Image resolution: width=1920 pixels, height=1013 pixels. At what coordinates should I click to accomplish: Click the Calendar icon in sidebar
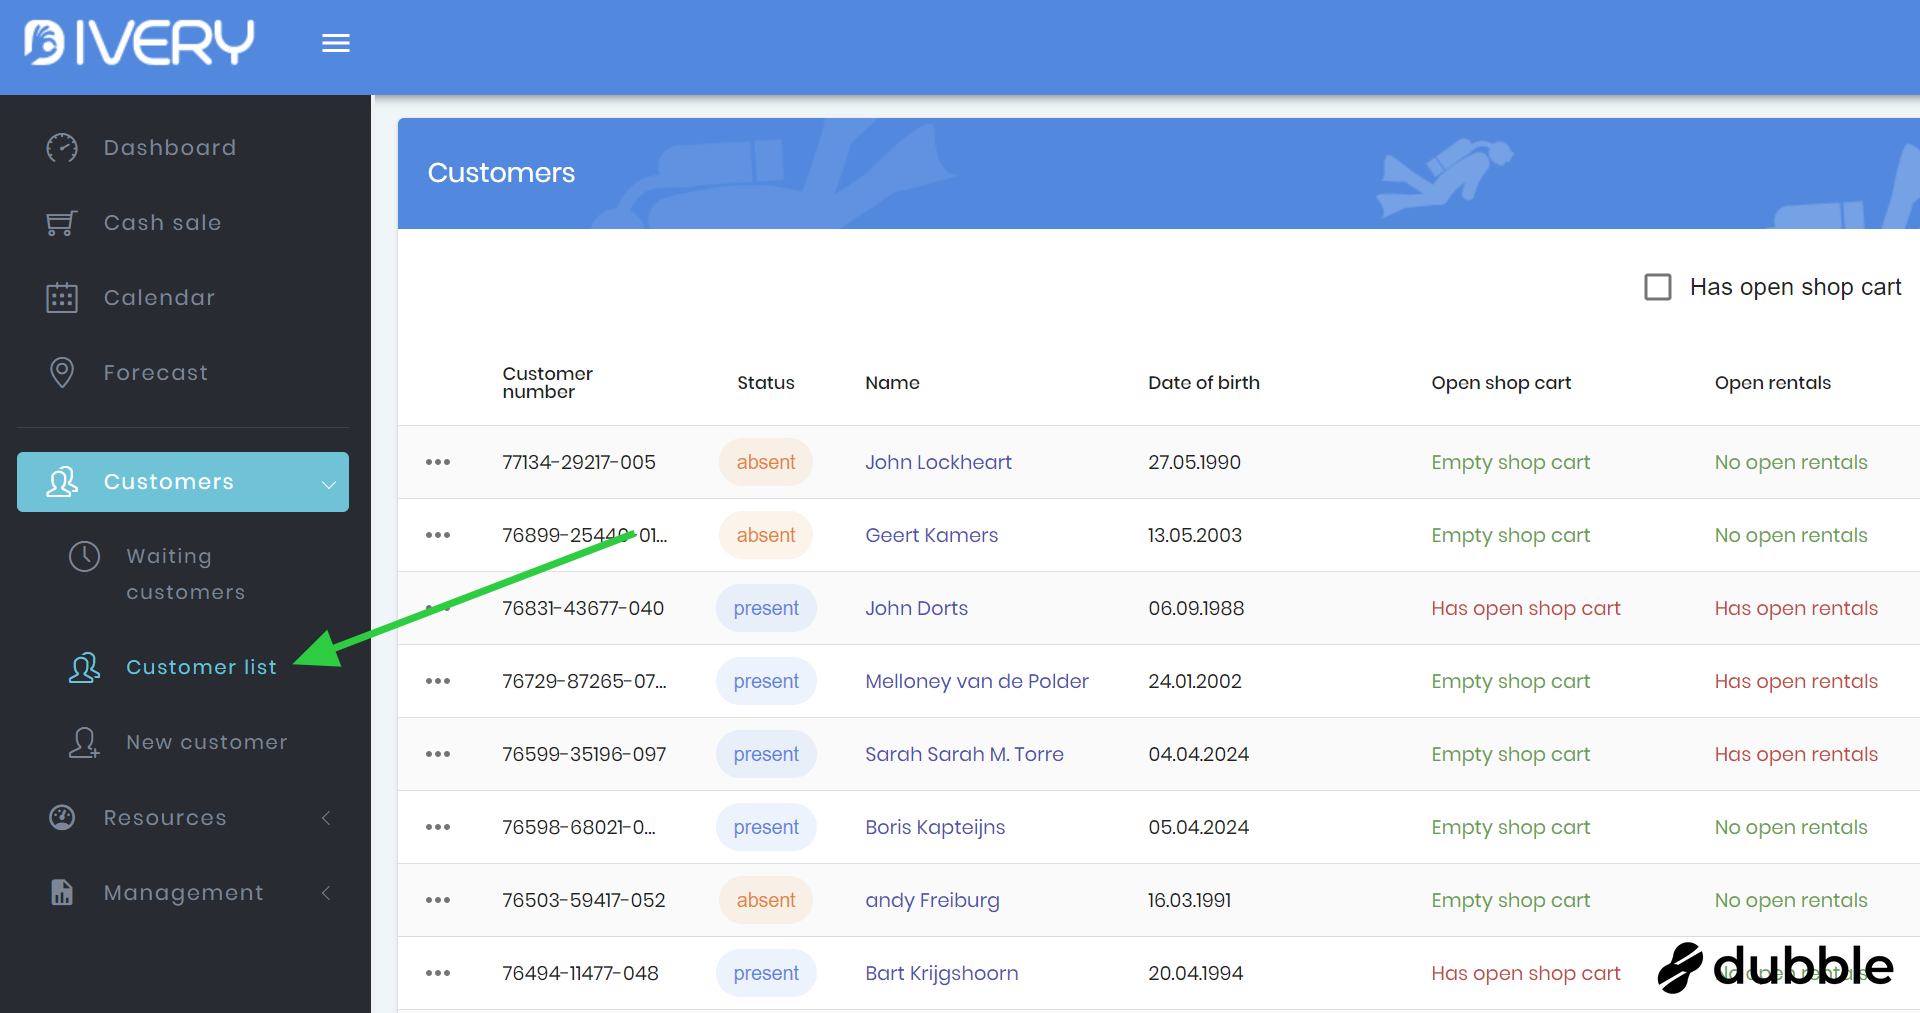pyautogui.click(x=62, y=298)
